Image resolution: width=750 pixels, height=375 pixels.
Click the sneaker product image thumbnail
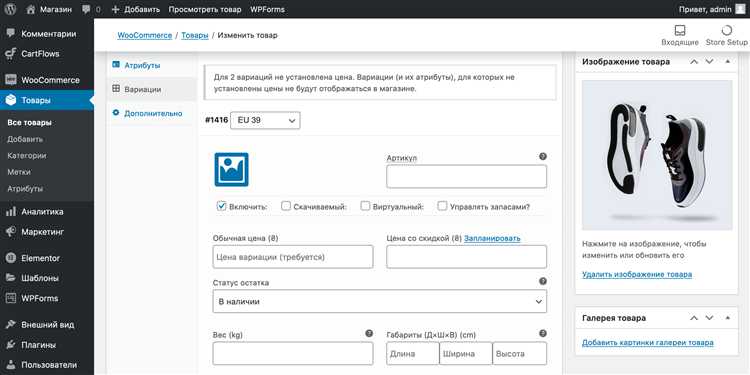[657, 155]
